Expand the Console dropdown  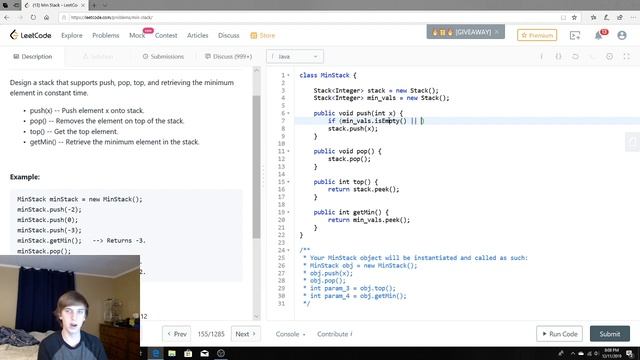point(290,334)
